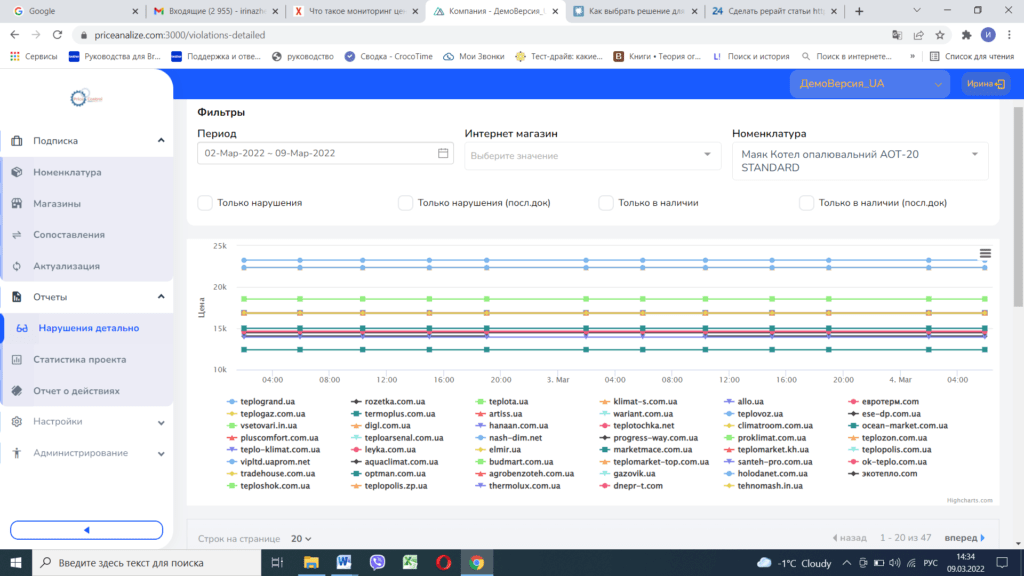Open the CrocoTime bookmark
The height and width of the screenshot is (576, 1024).
tap(388, 56)
